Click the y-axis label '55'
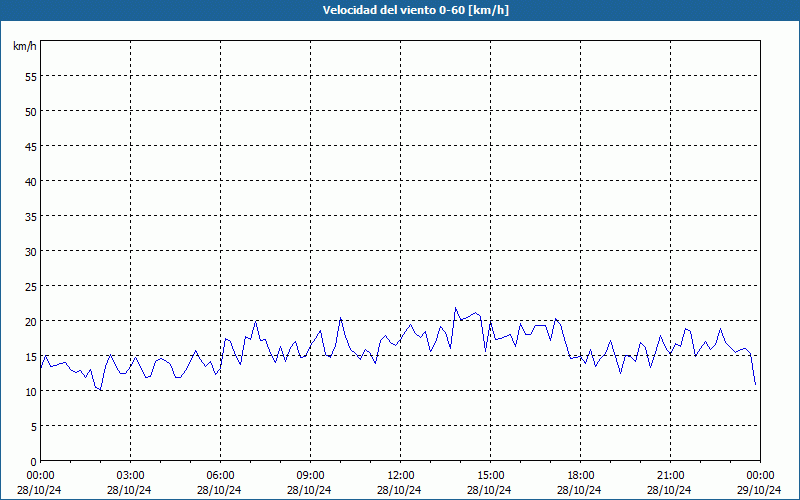This screenshot has height=500, width=800. [x=31, y=78]
